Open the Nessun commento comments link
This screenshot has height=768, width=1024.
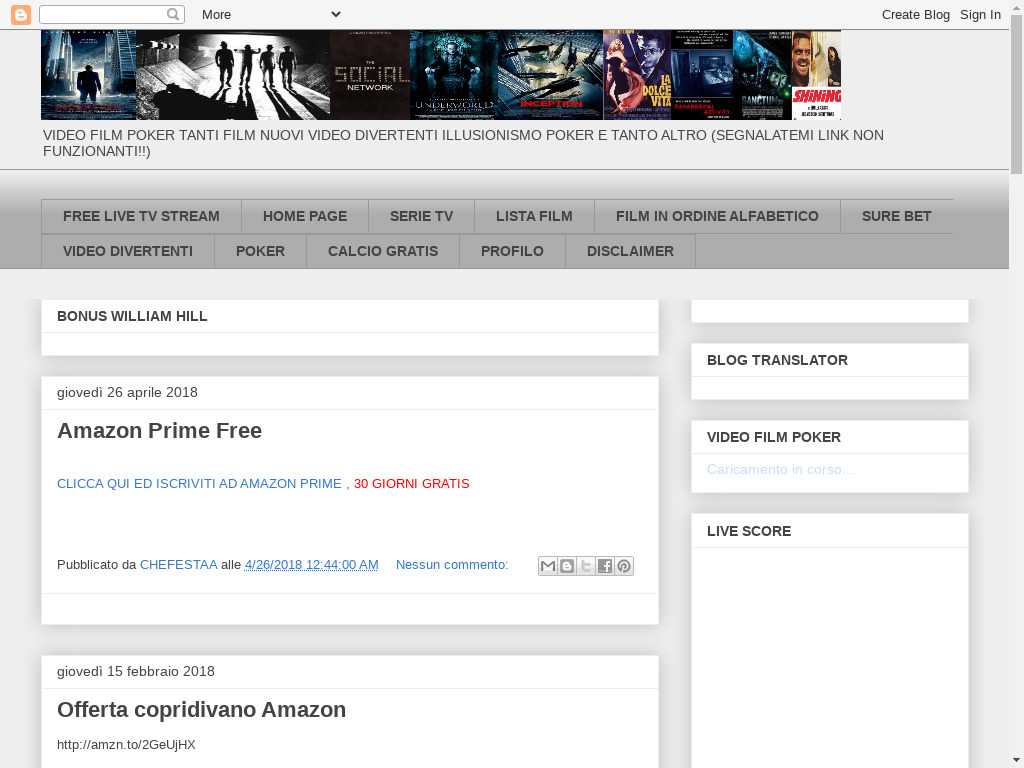pos(452,565)
